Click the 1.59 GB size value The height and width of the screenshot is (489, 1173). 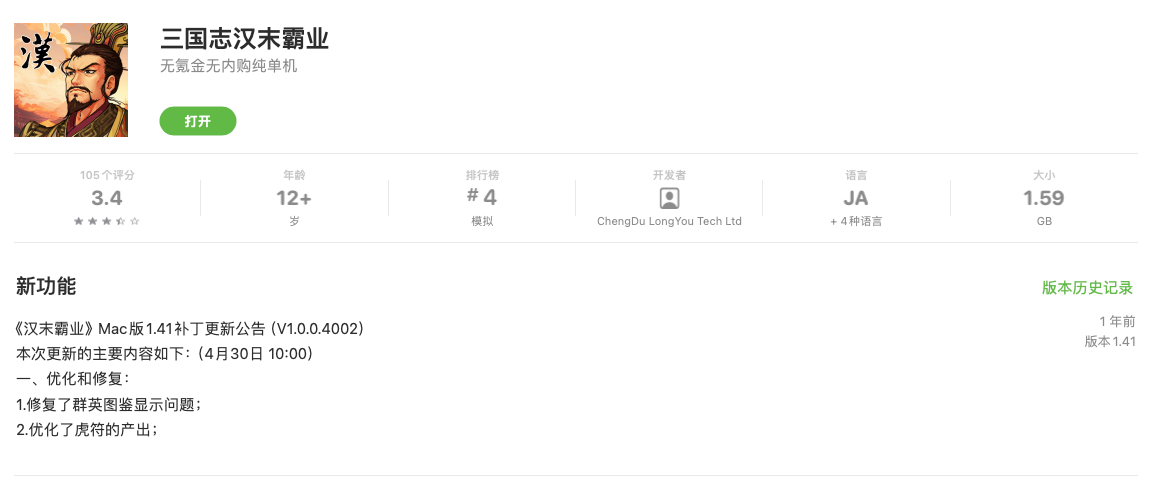pyautogui.click(x=1044, y=198)
